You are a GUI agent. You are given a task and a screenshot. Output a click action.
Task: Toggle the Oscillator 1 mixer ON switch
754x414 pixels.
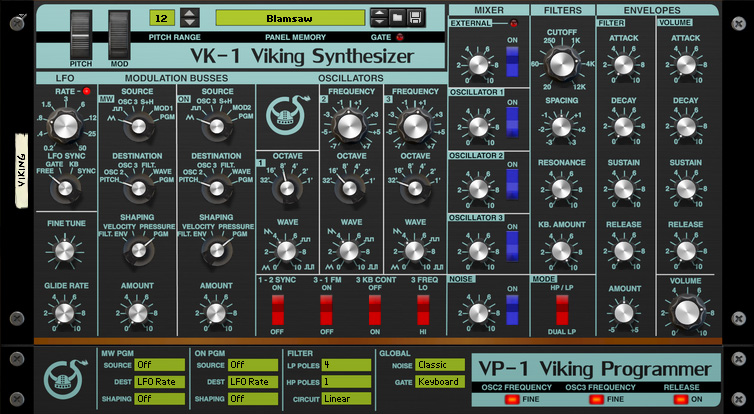(x=513, y=123)
